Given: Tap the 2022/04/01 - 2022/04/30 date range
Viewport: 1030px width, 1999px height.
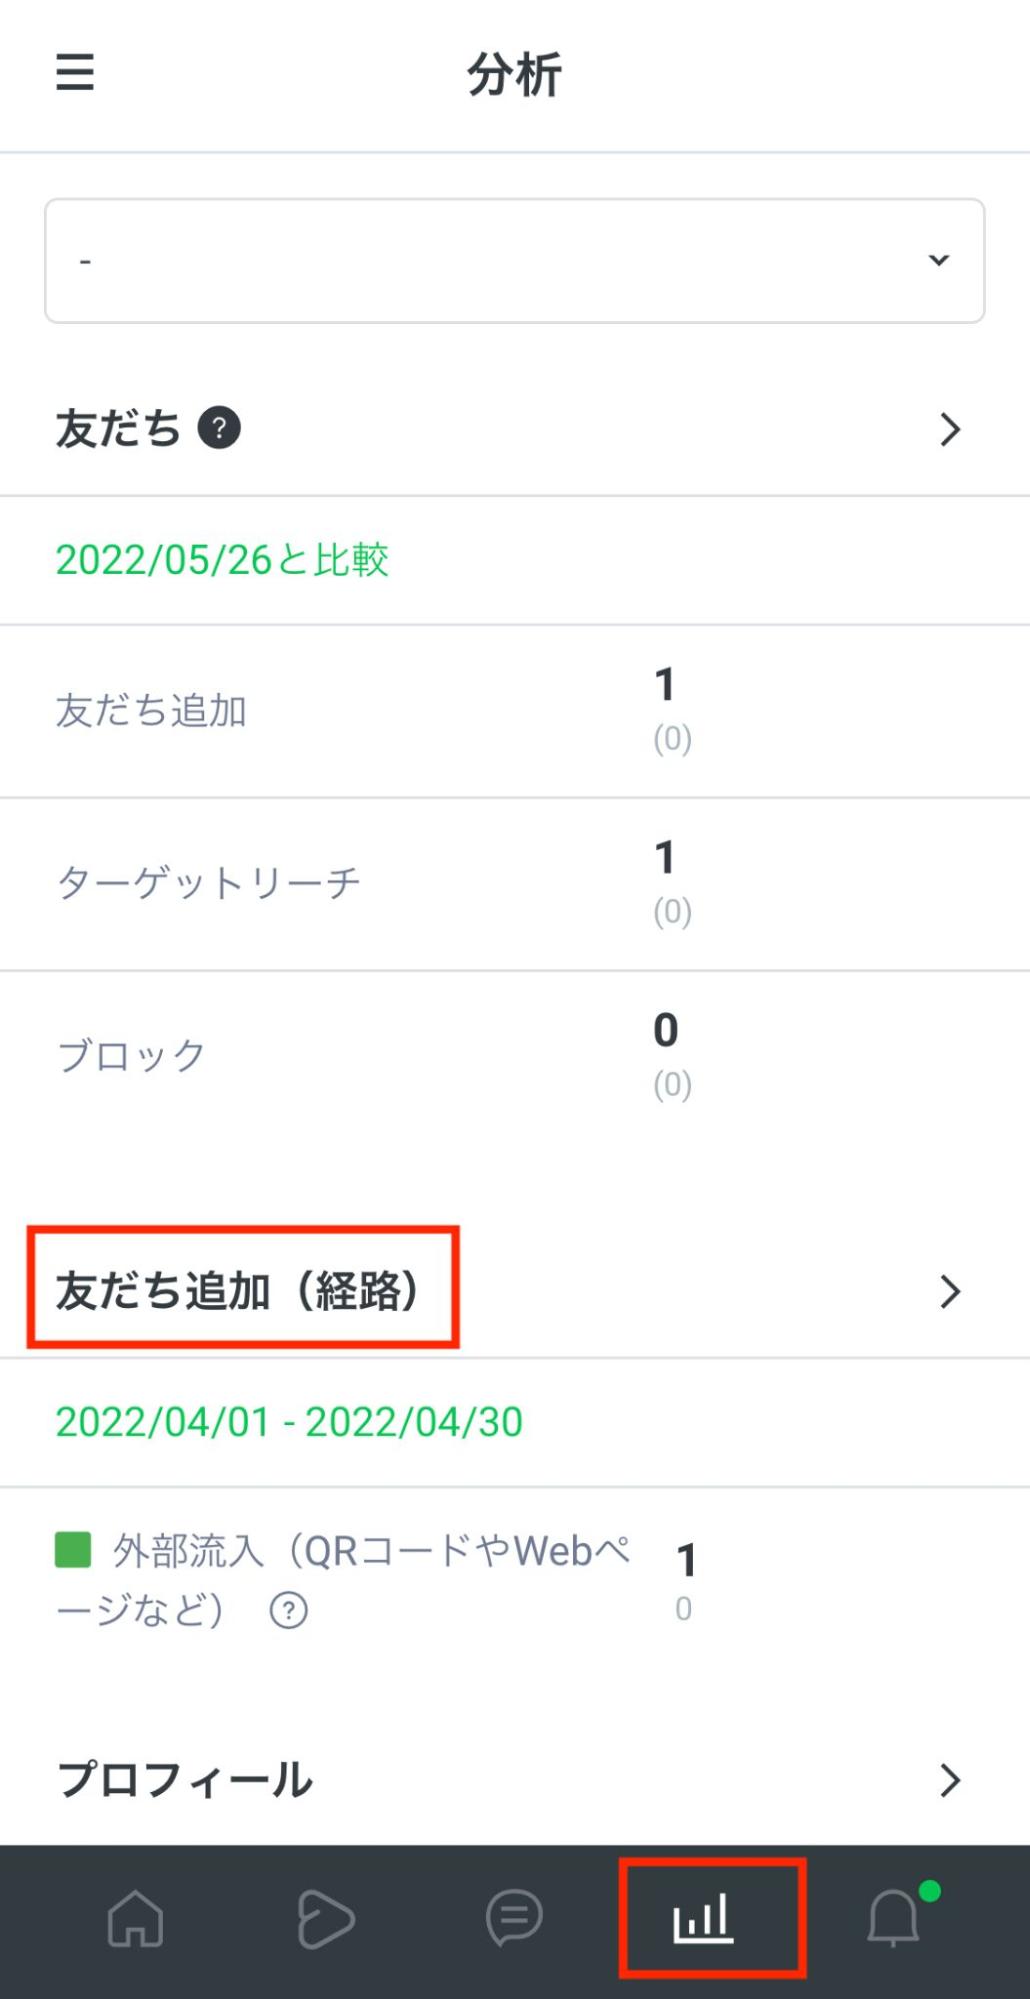Looking at the screenshot, I should 289,1423.
